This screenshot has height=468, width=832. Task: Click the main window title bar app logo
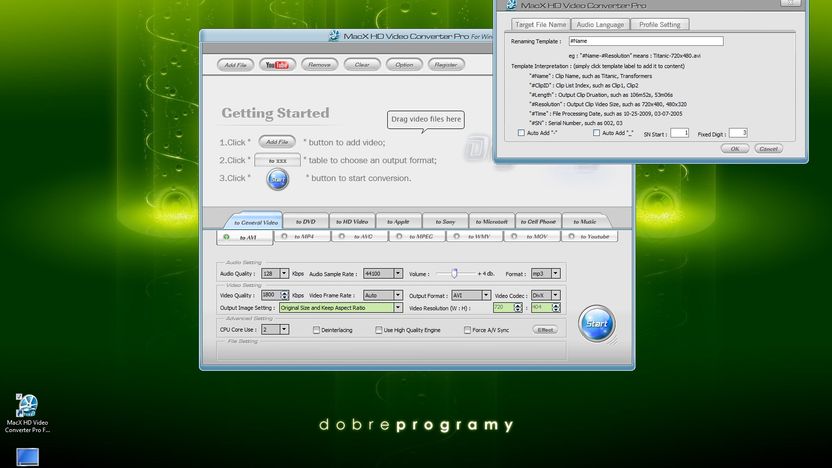[x=334, y=36]
